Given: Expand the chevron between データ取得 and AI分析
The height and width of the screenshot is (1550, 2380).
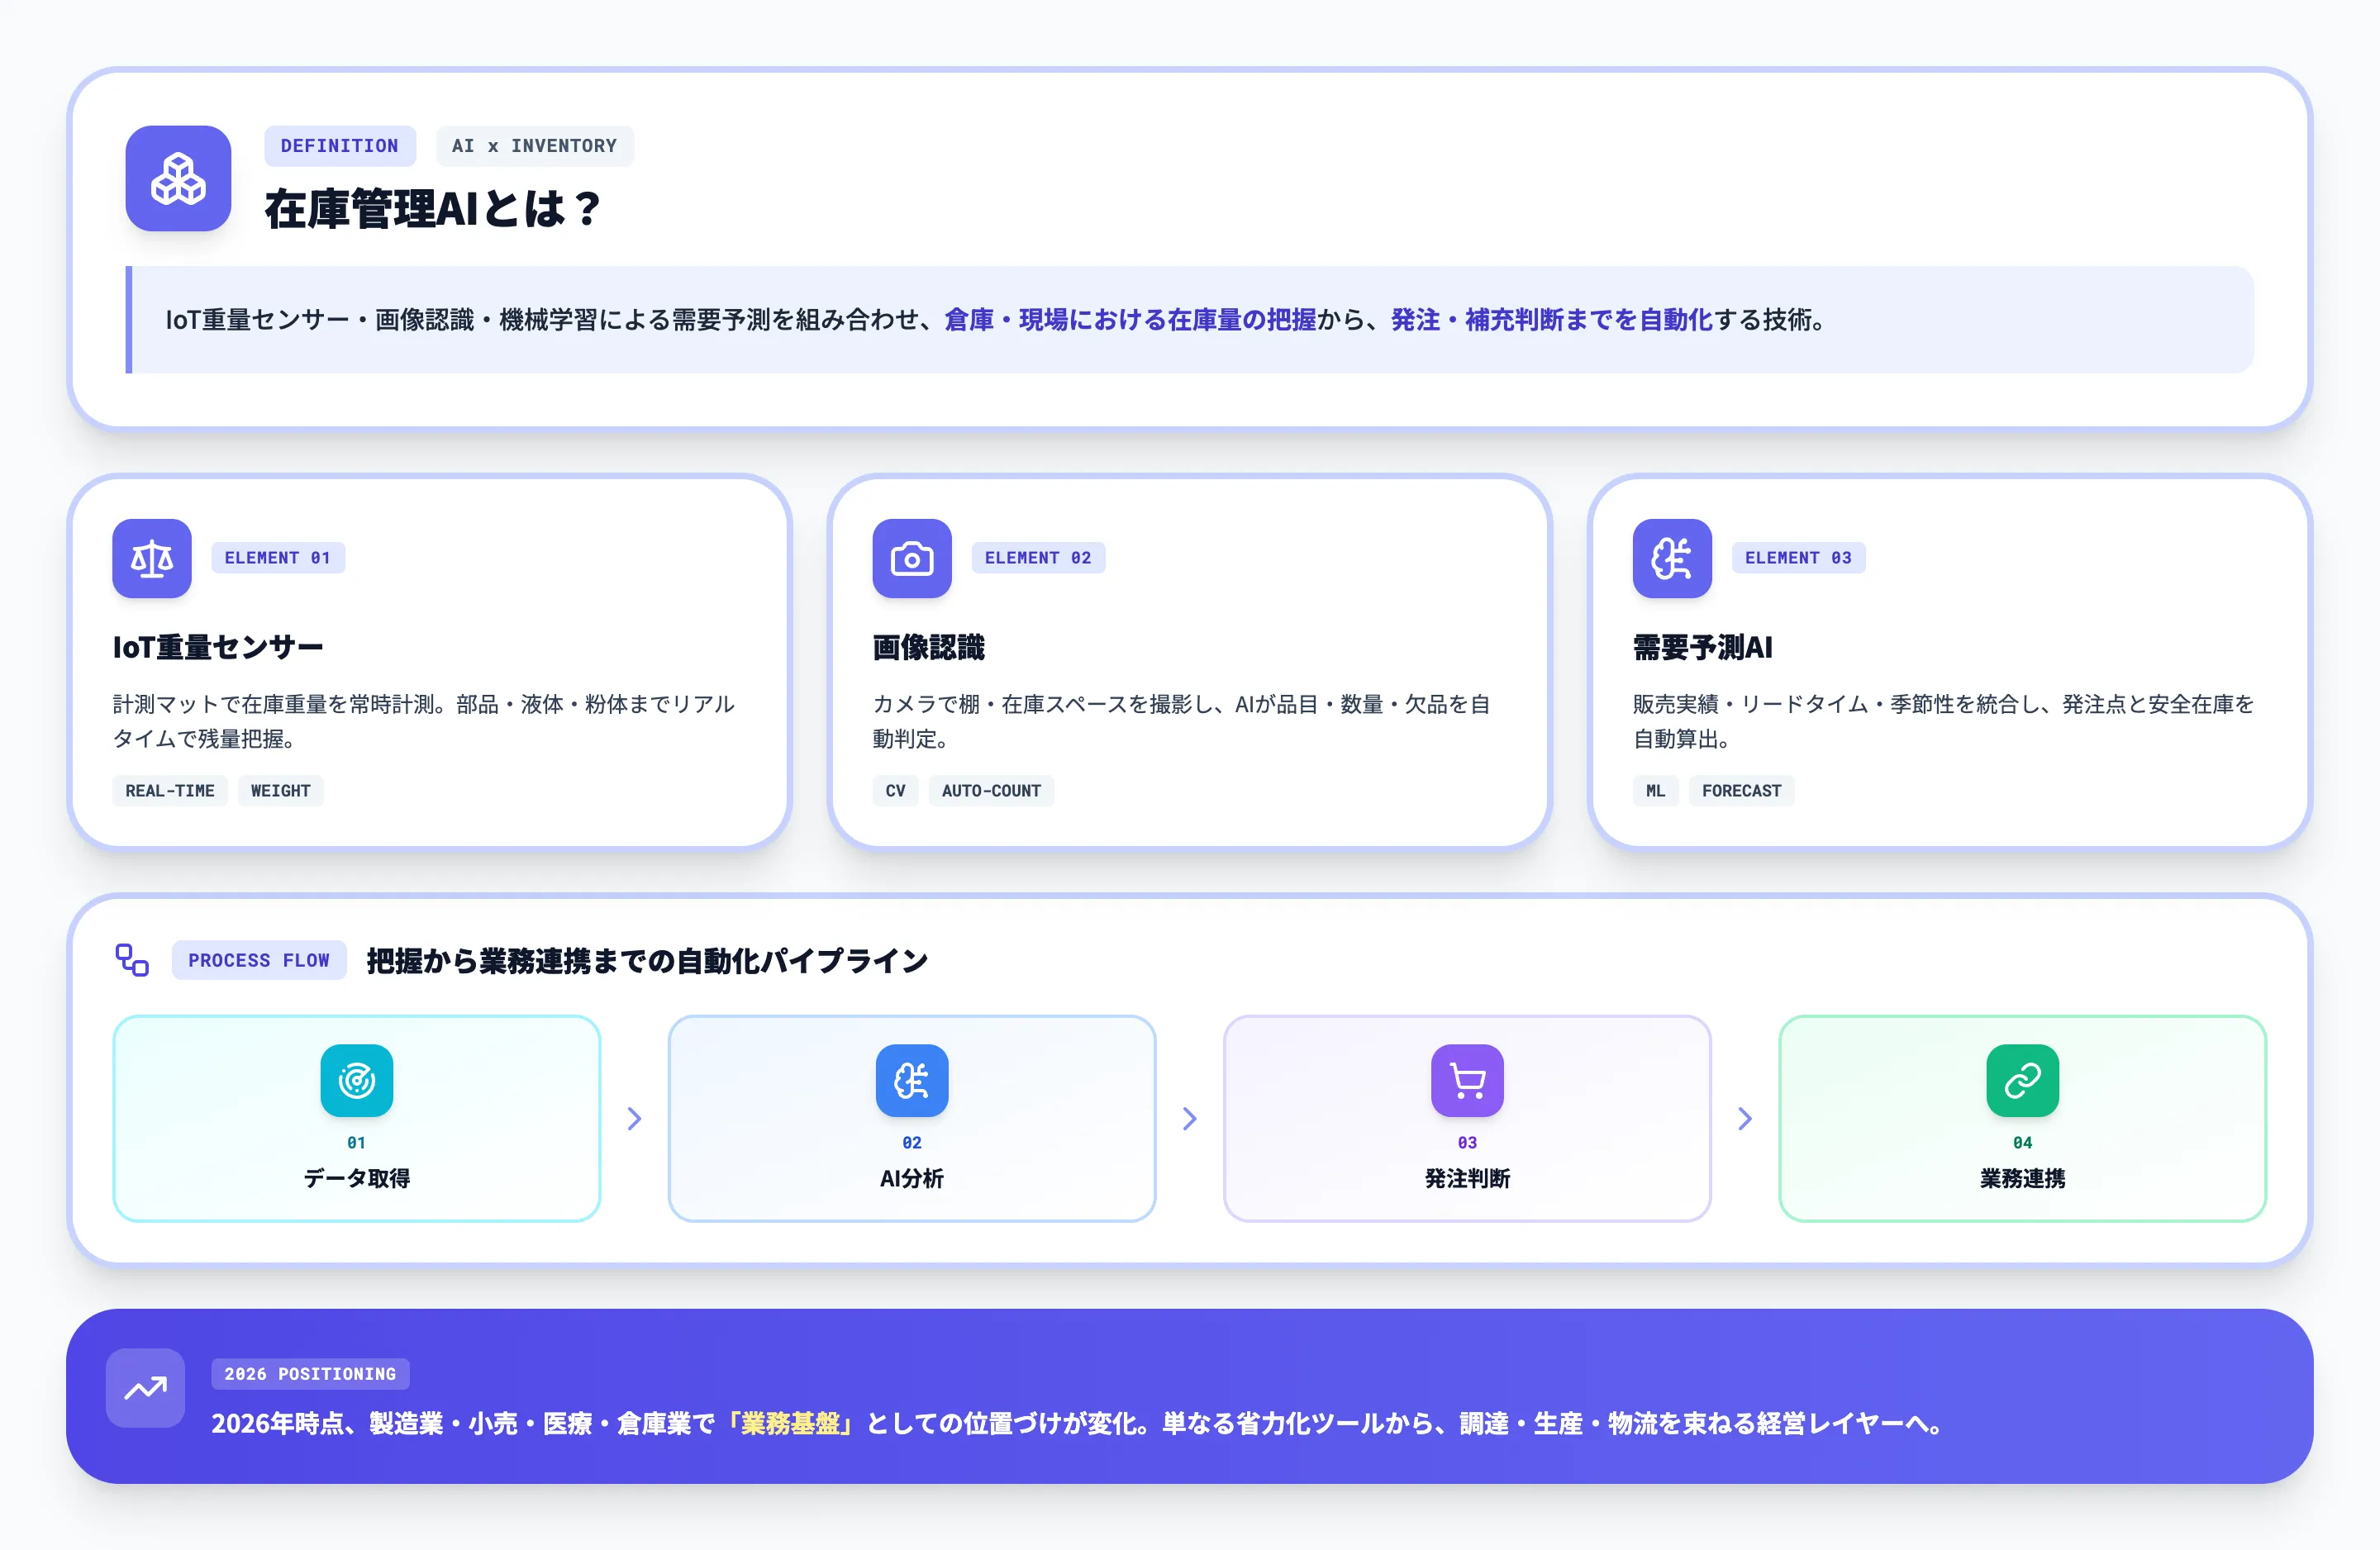Looking at the screenshot, I should coord(634,1119).
